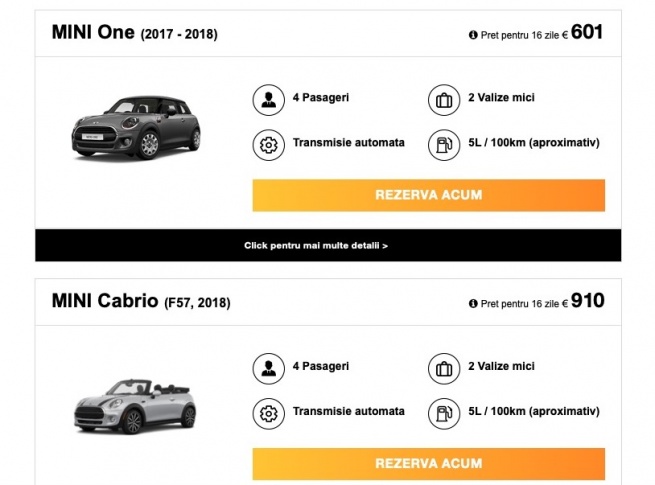Image resolution: width=655 pixels, height=485 pixels.
Task: Click price info icon for MINI One
Action: [x=473, y=35]
